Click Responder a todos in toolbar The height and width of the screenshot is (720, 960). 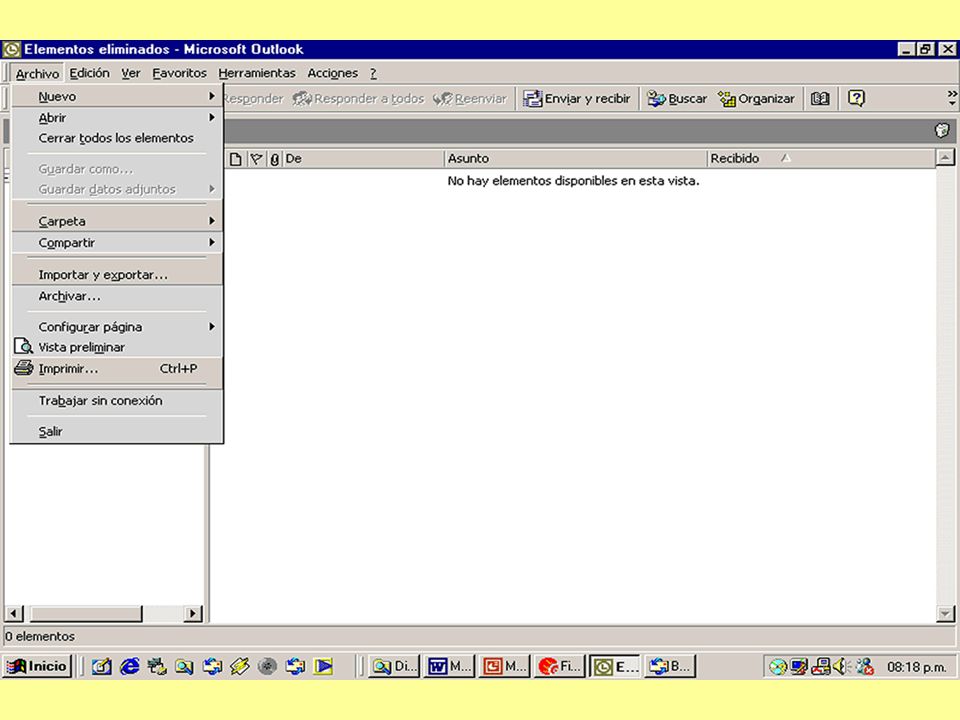click(358, 99)
